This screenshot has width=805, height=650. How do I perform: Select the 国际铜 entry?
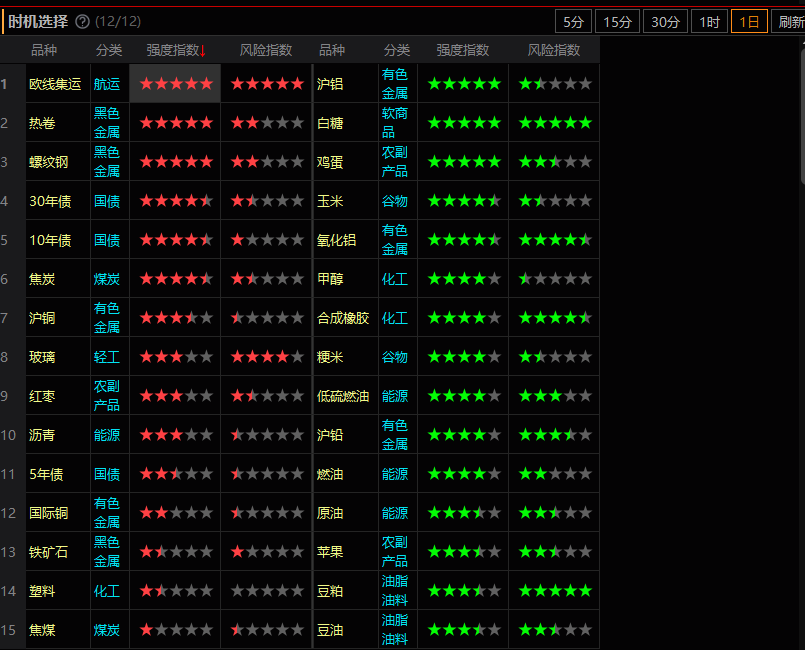[48, 513]
